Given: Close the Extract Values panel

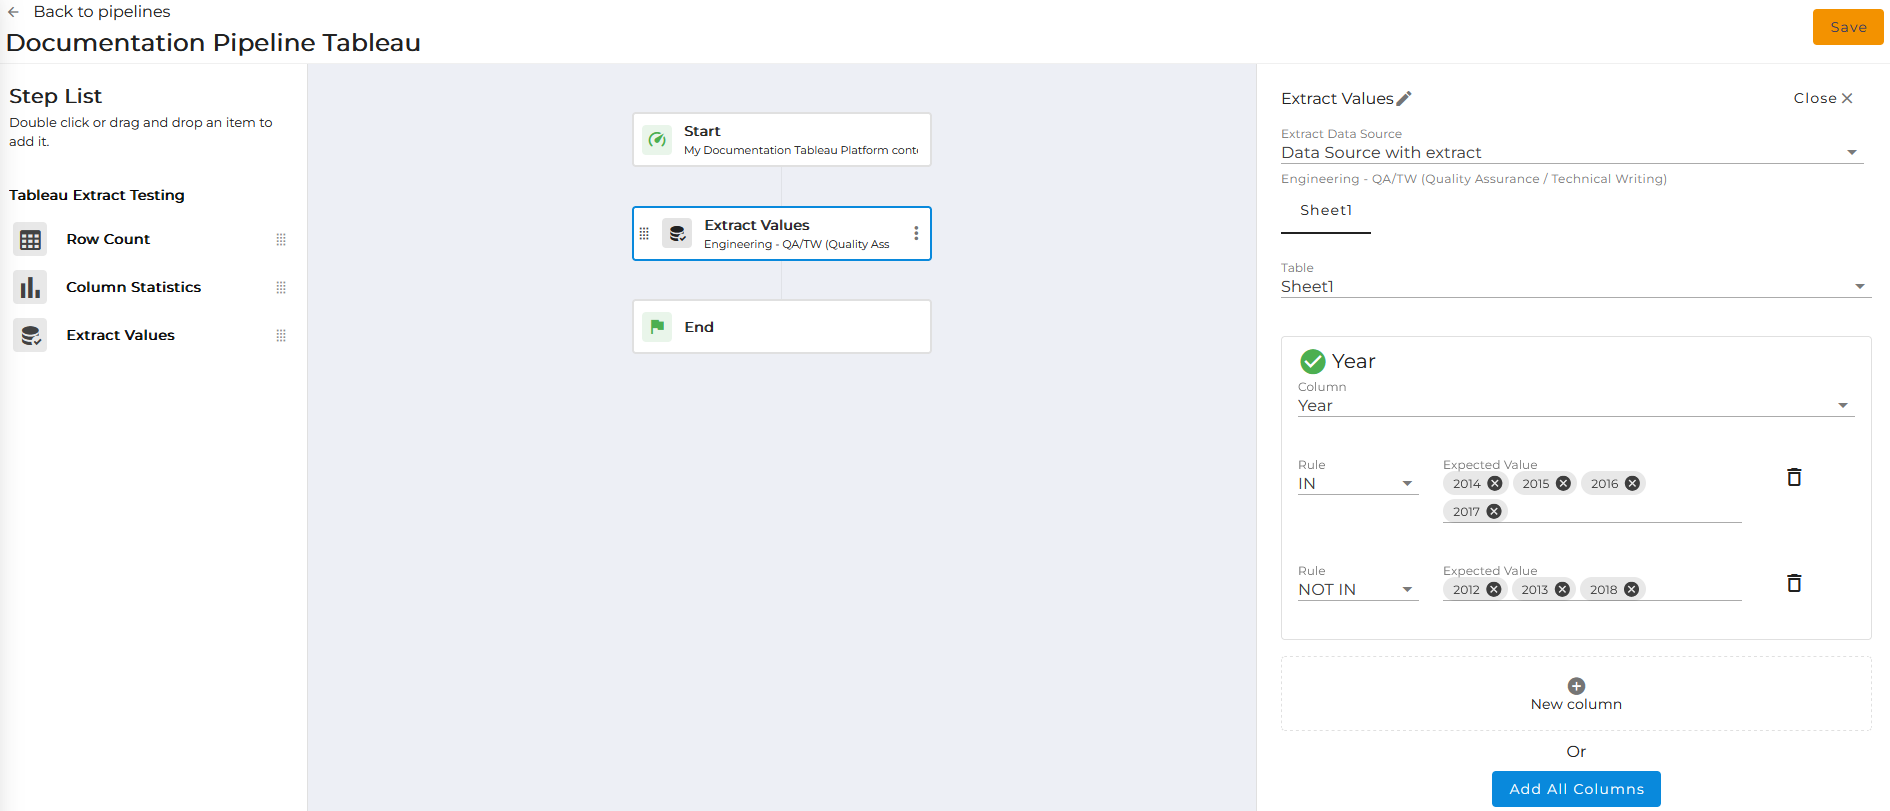Looking at the screenshot, I should tap(1823, 98).
